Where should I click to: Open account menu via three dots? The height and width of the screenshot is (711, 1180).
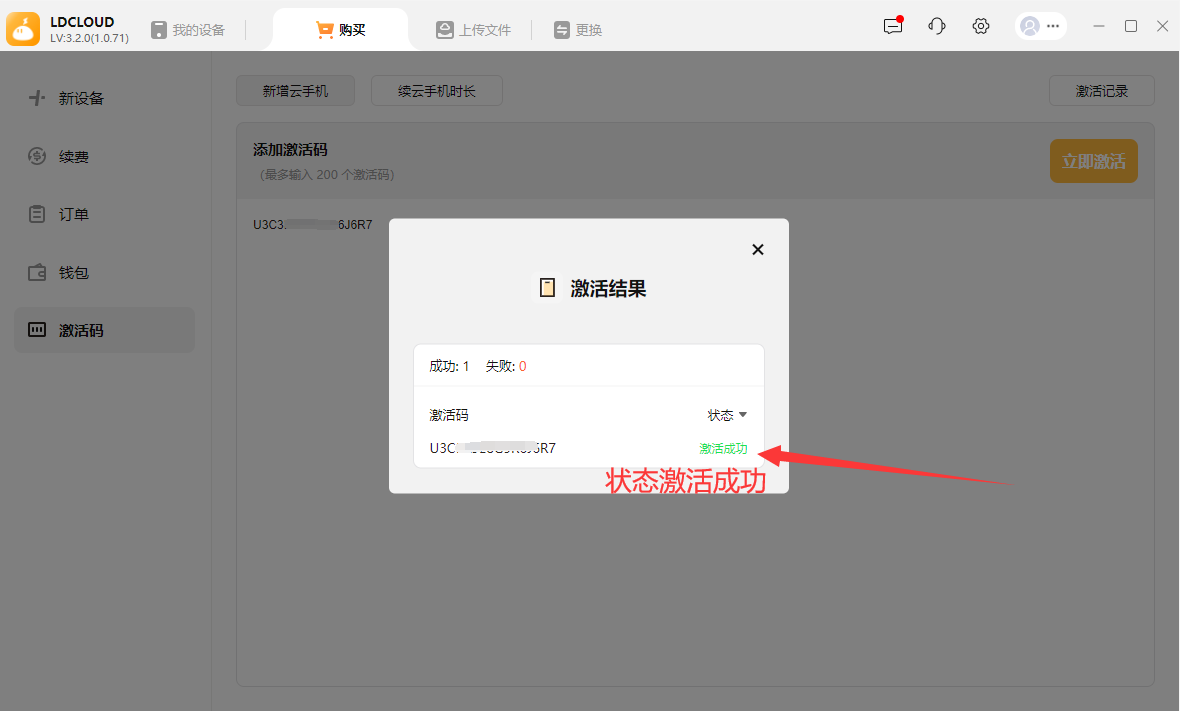tap(1053, 27)
